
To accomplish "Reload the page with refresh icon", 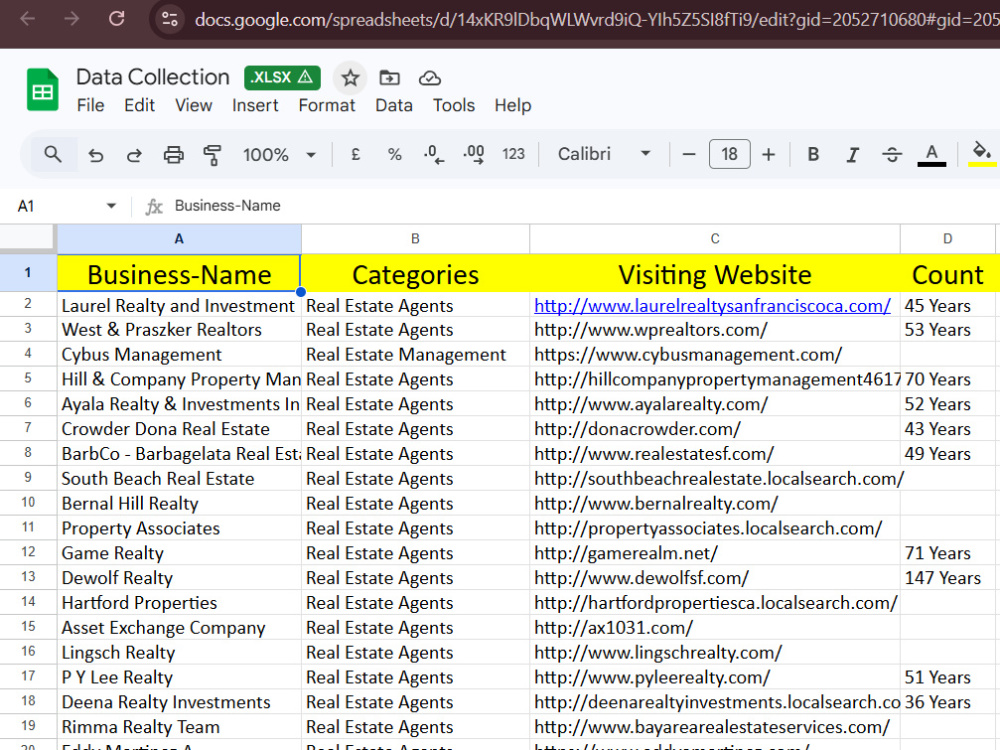I will pos(116,18).
